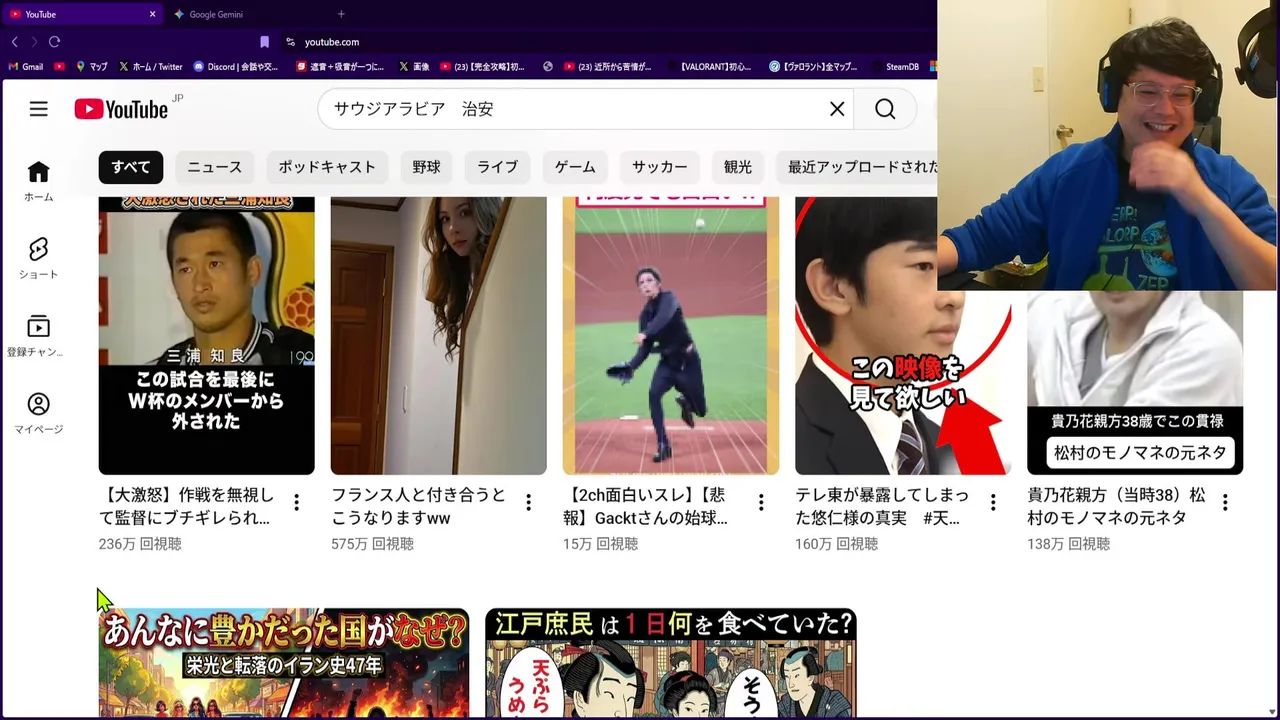Open ショート in the left sidebar
The image size is (1280, 720).
38,258
